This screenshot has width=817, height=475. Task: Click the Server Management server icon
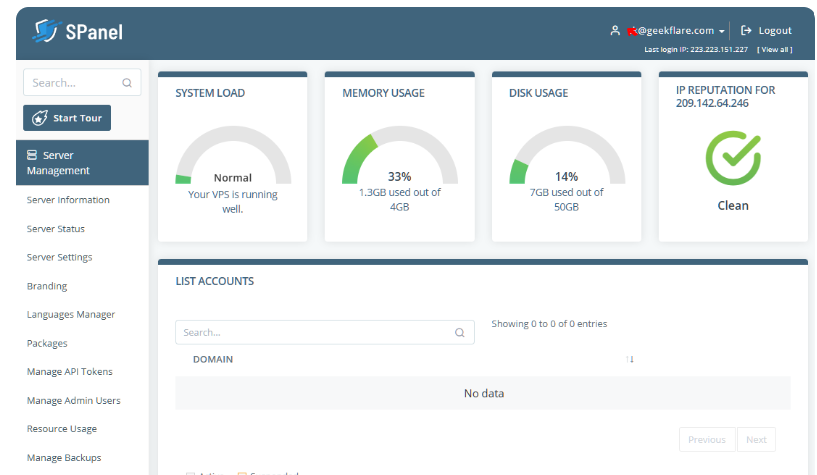[x=32, y=155]
